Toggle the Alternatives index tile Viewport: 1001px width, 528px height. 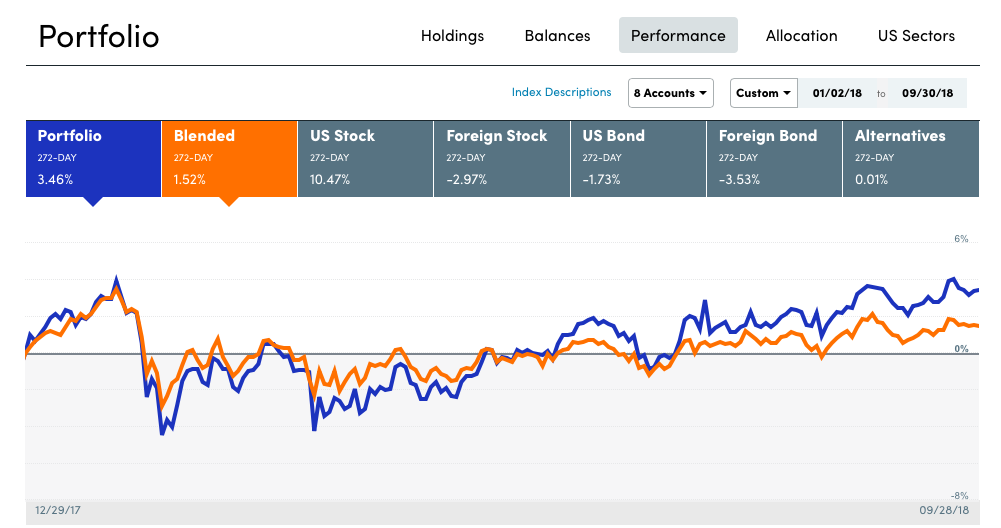(x=910, y=158)
